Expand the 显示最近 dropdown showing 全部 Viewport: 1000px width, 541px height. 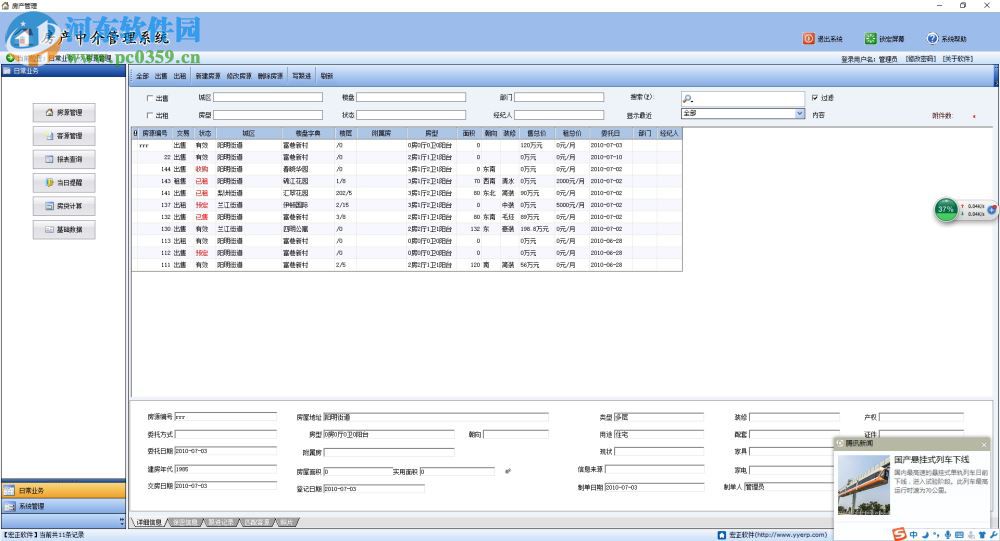click(x=800, y=113)
